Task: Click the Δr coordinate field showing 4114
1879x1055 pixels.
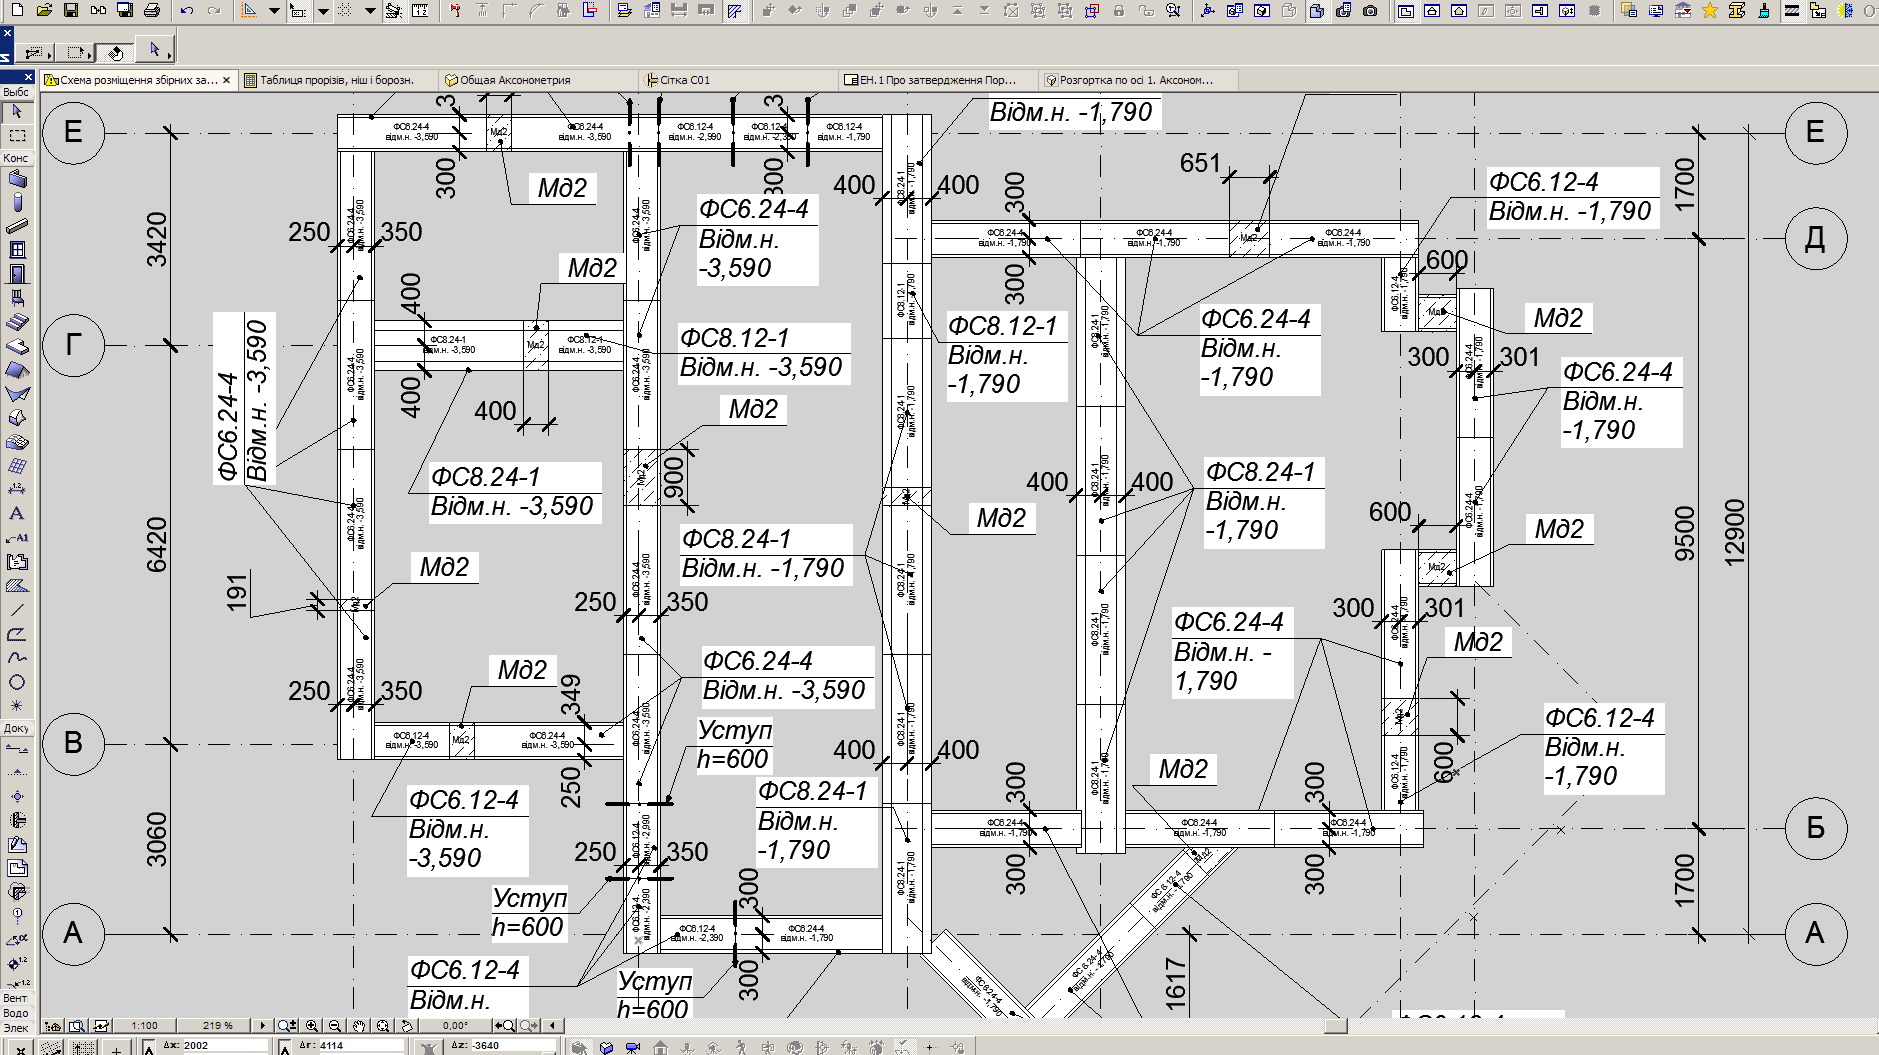Action: click(361, 1046)
